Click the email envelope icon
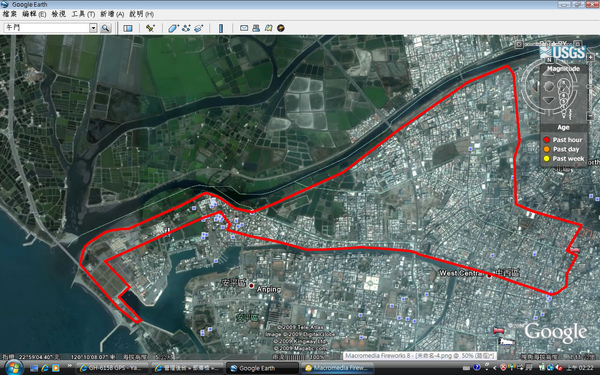The image size is (600, 375). (x=244, y=28)
